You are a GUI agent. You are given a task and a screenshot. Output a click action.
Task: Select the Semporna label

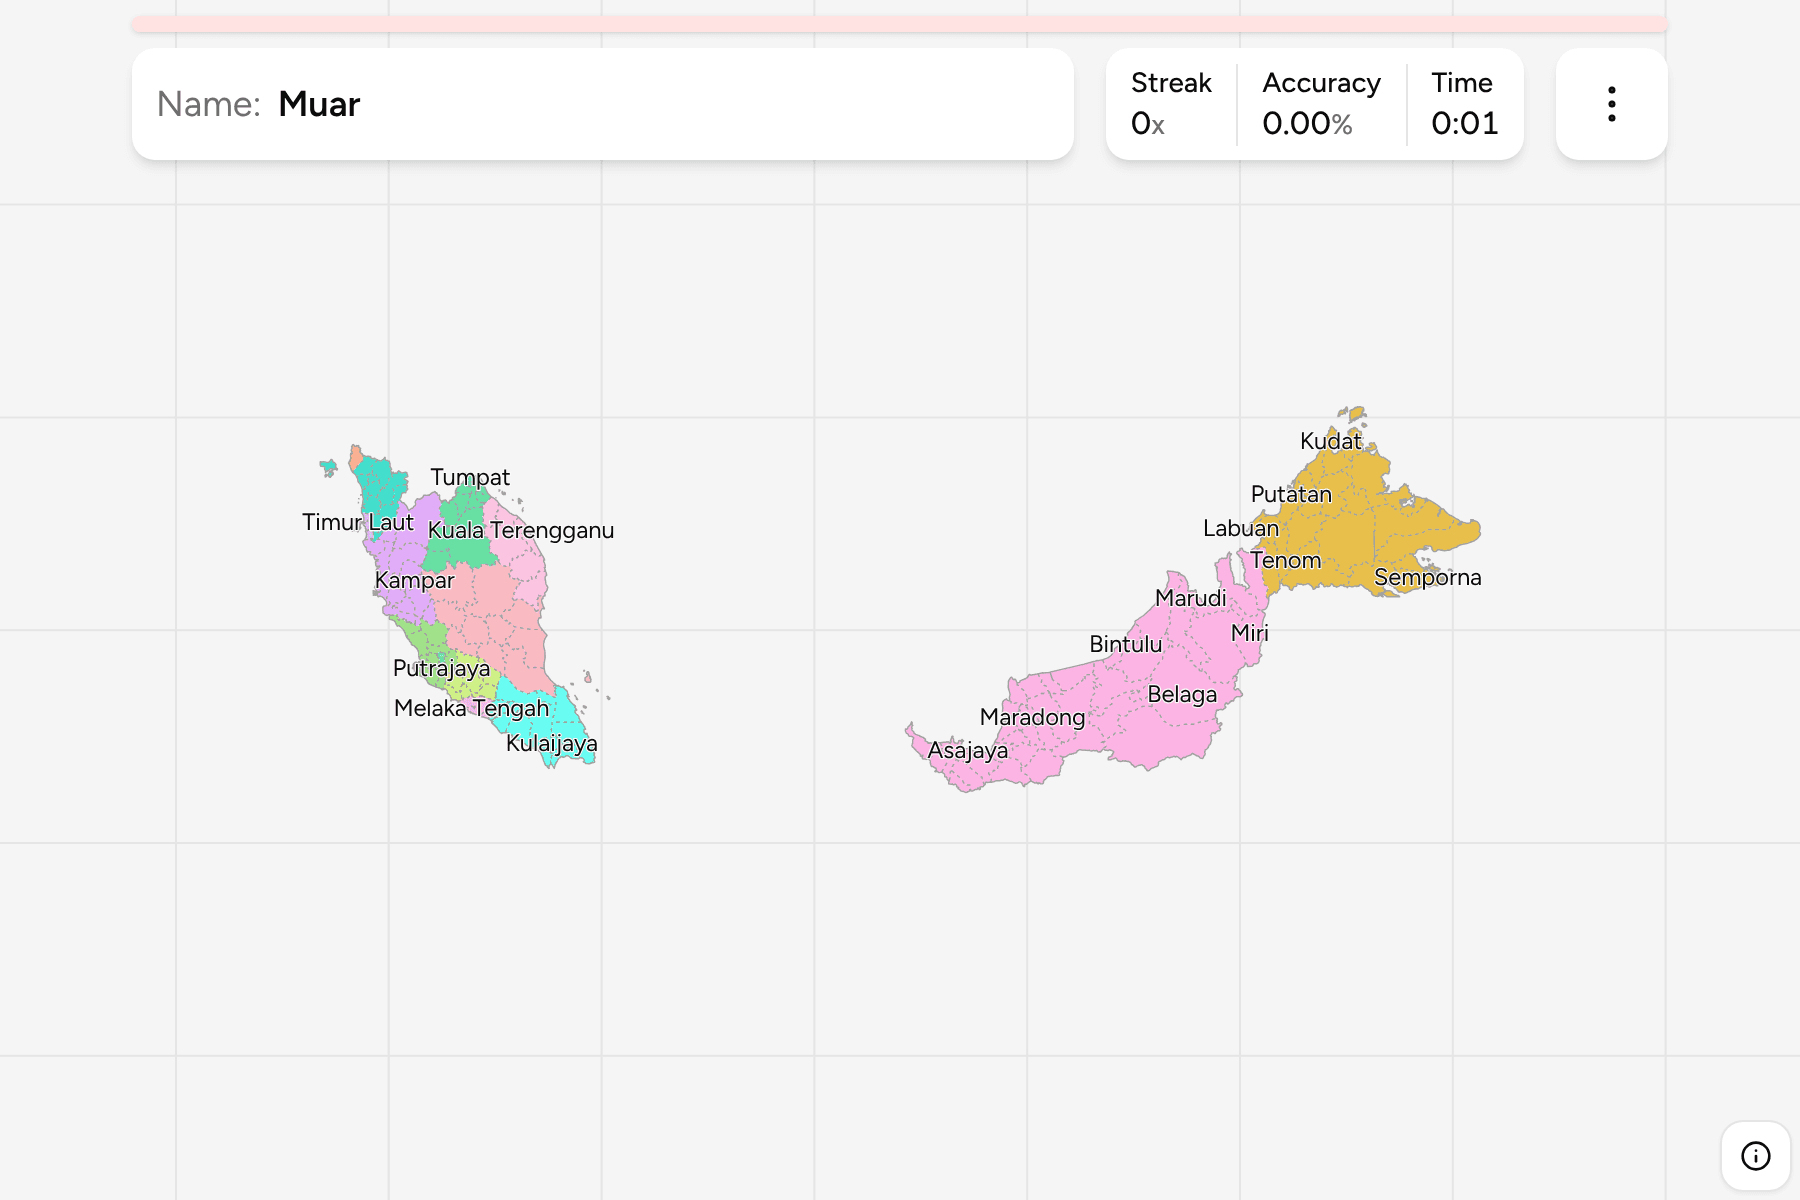click(1428, 577)
